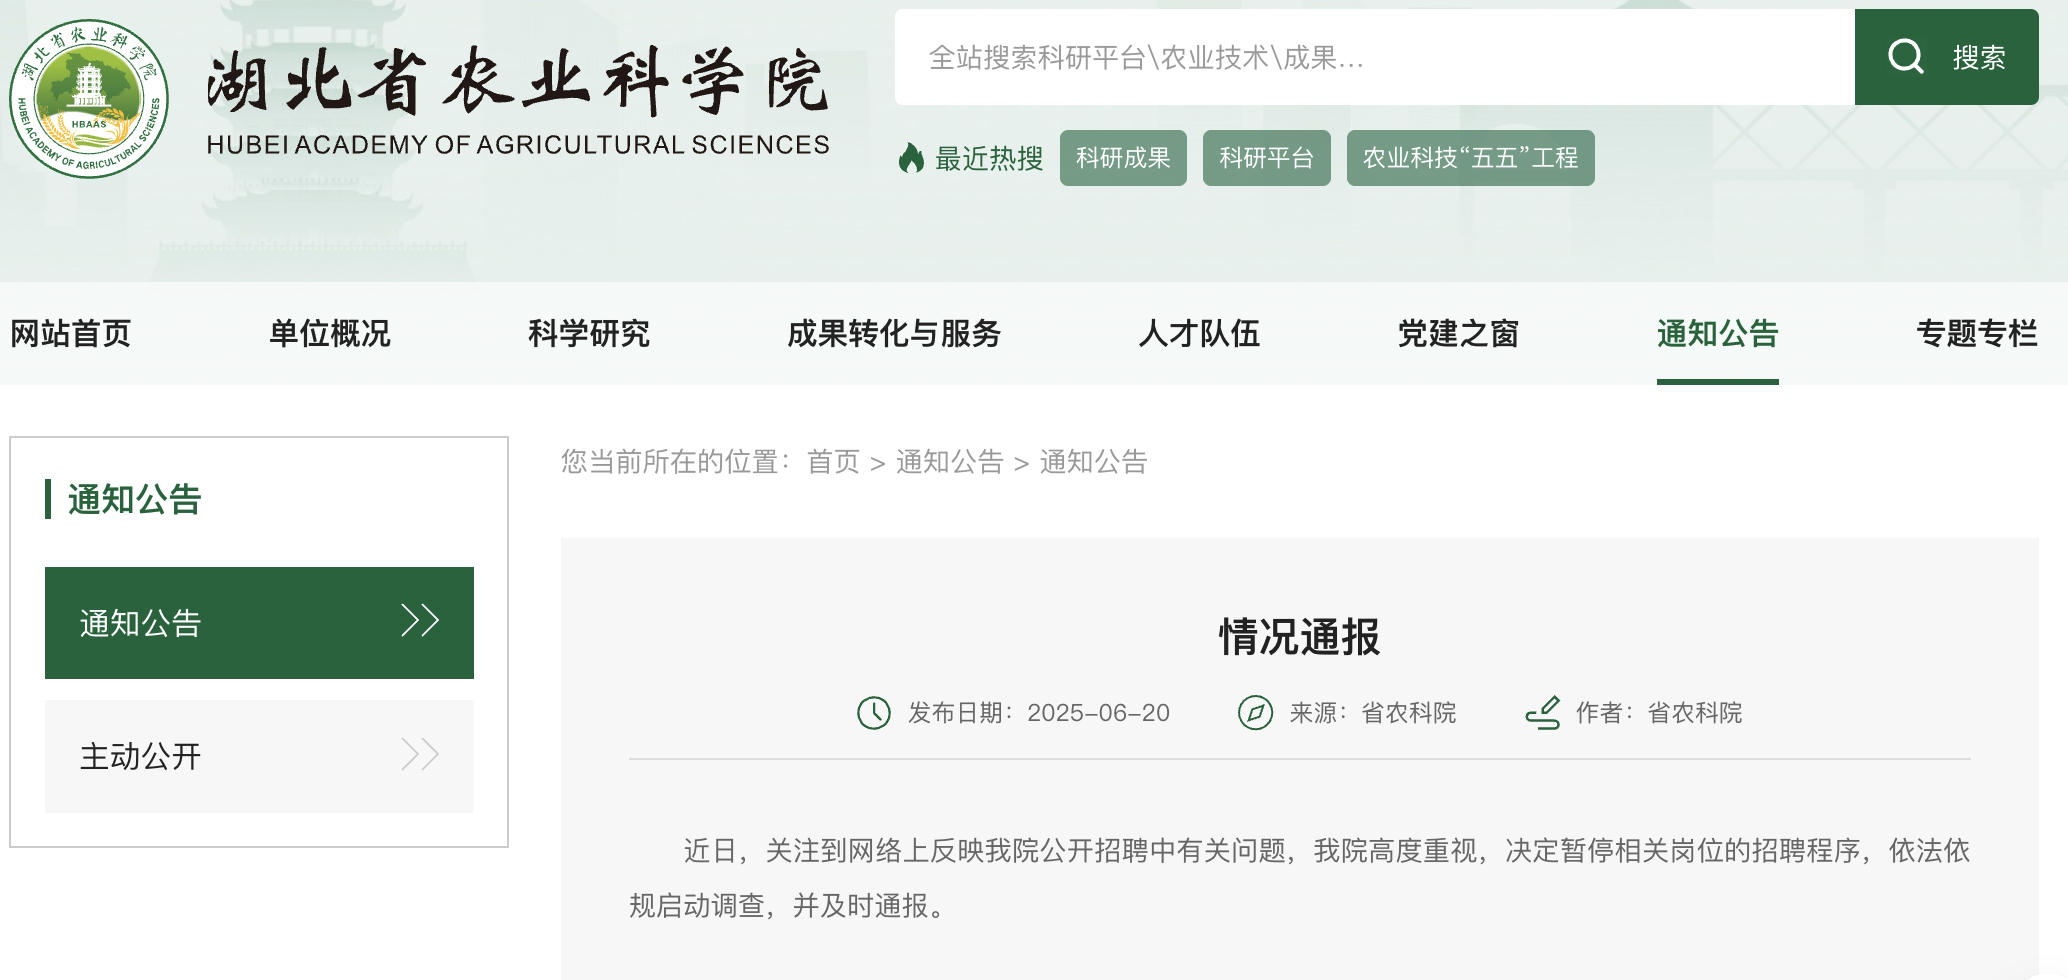The image size is (2068, 980).
Task: Click the 搜索 search button
Action: (1947, 57)
